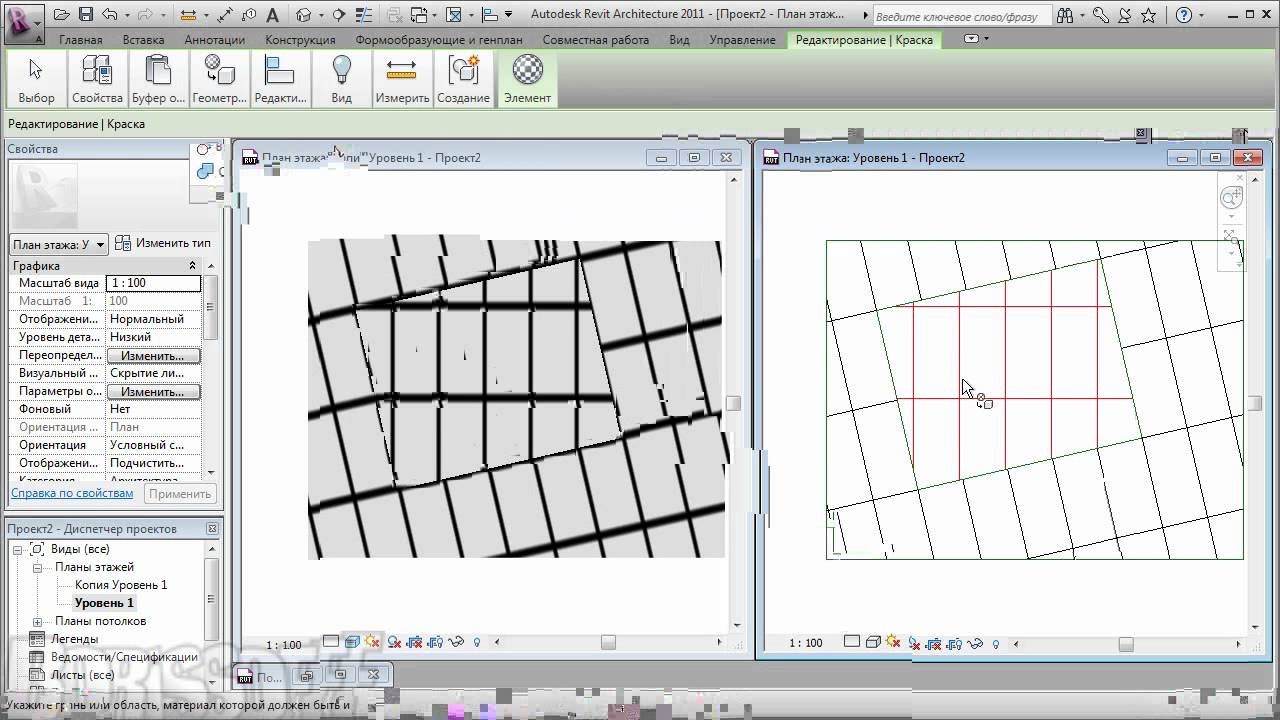The image size is (1280, 720).
Task: Switch to the Управление ribbon tab
Action: (742, 40)
